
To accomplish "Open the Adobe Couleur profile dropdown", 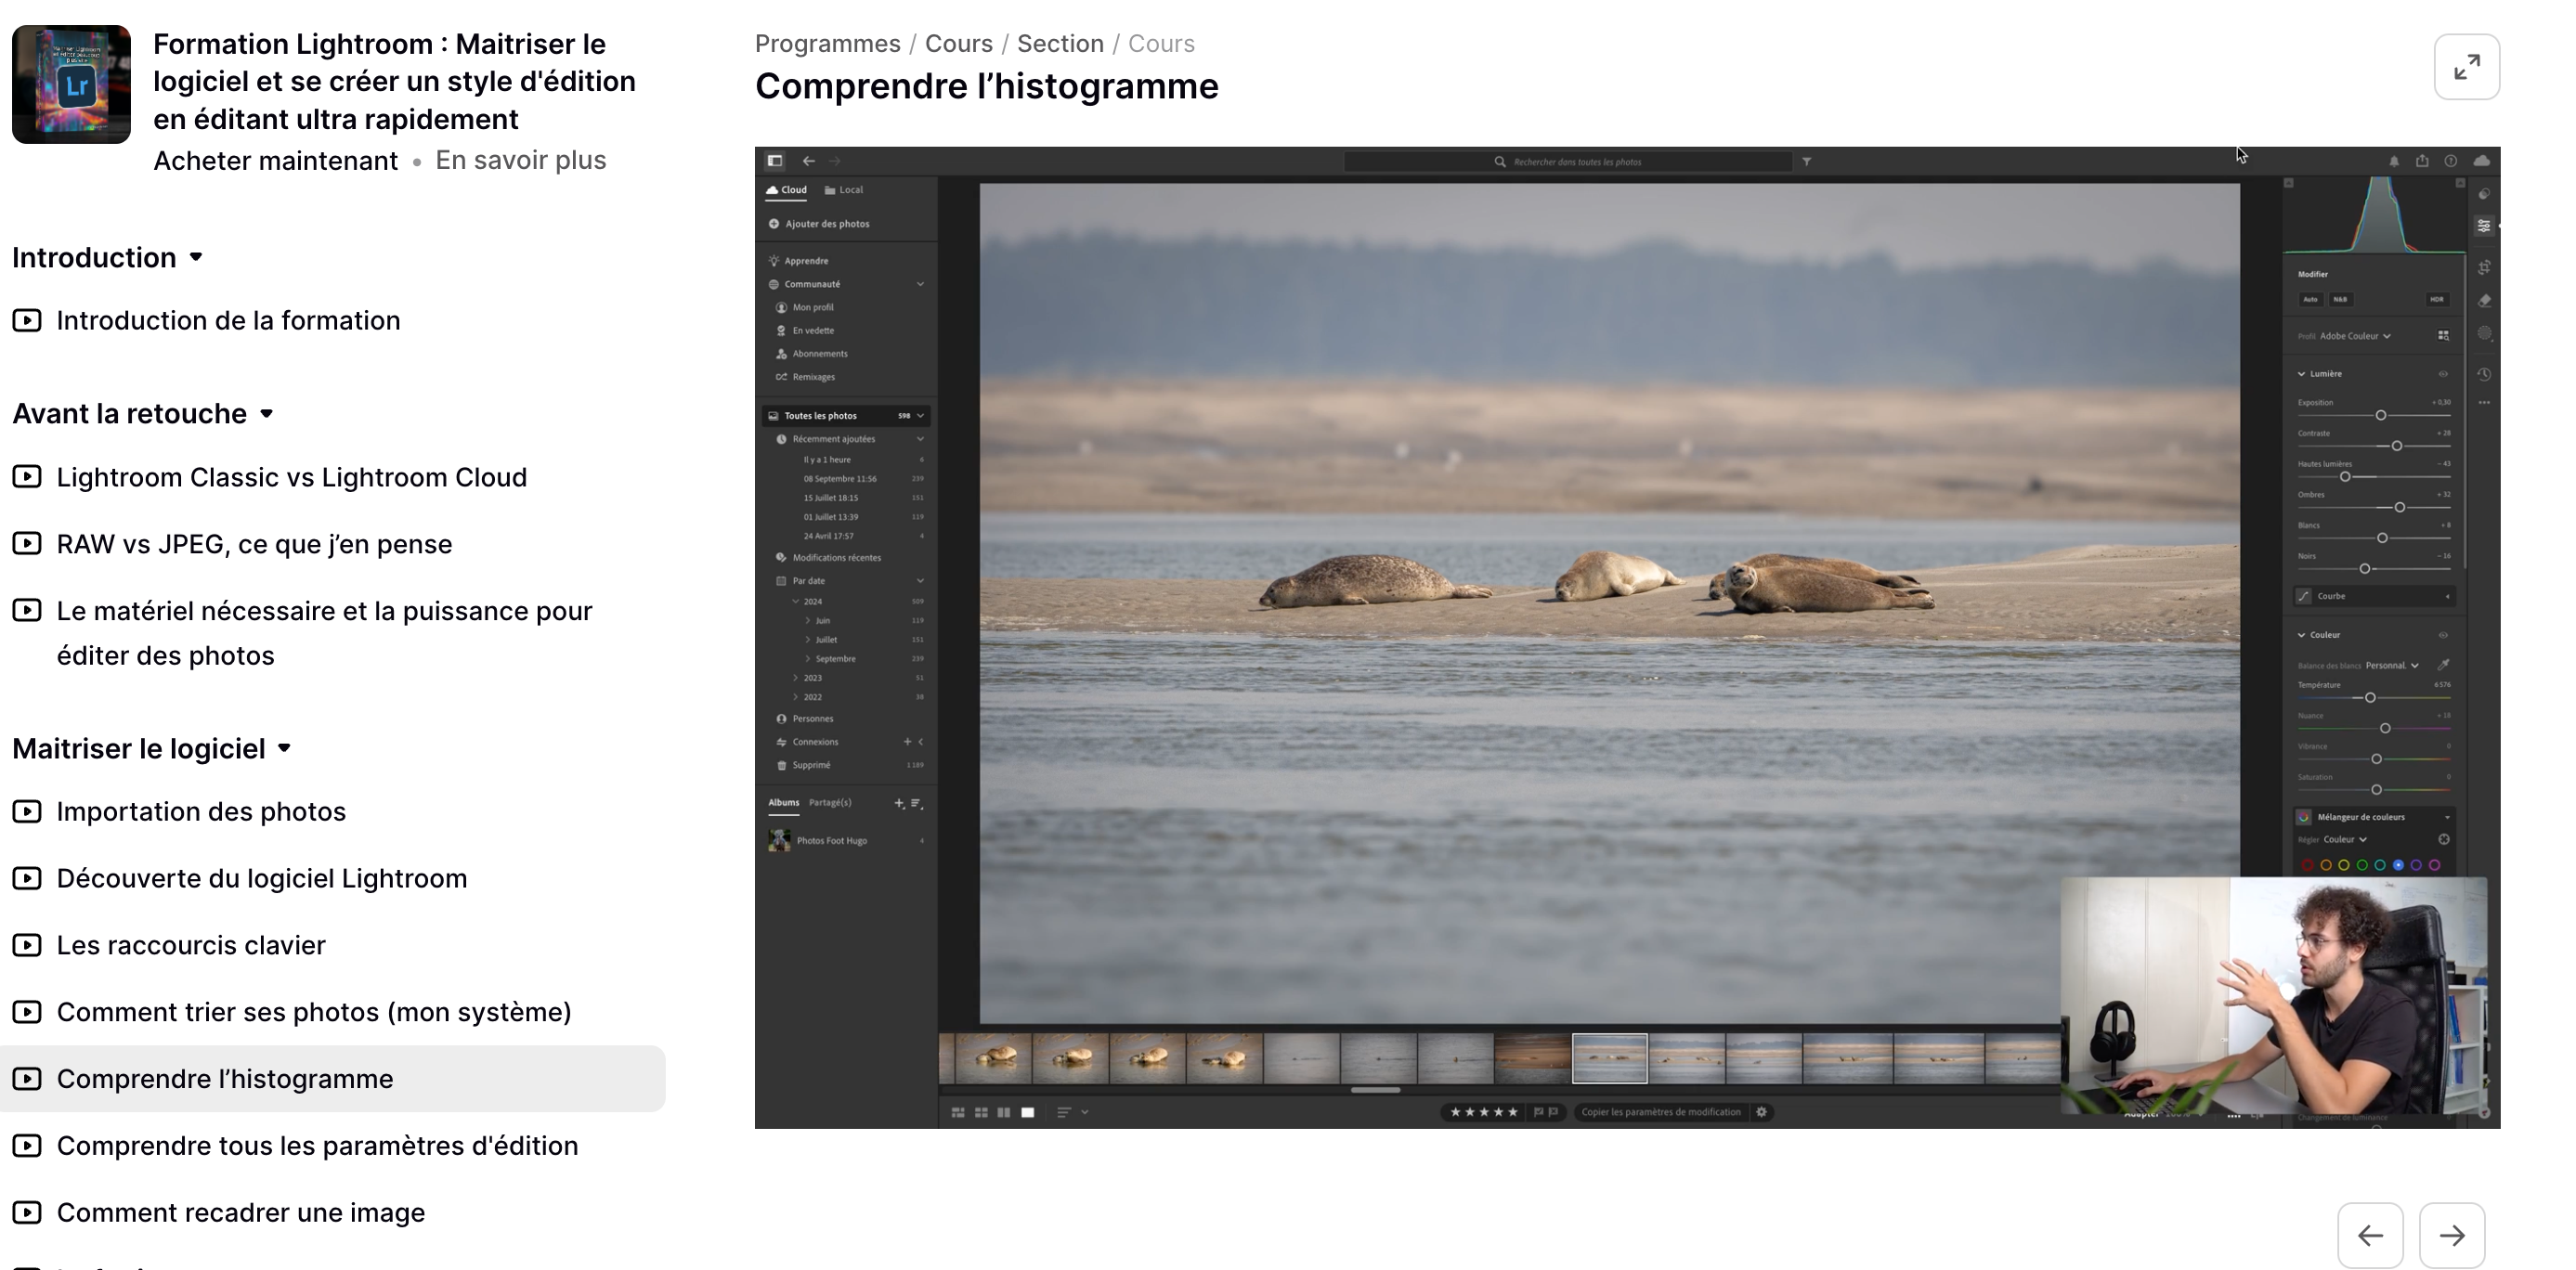I will tap(2354, 336).
